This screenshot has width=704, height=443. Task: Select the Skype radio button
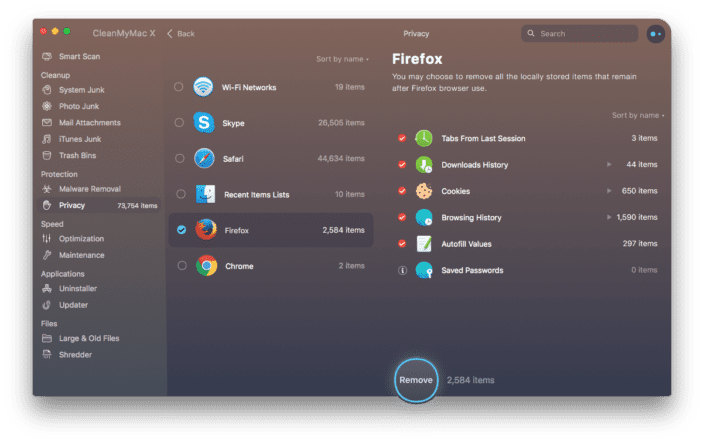(179, 123)
